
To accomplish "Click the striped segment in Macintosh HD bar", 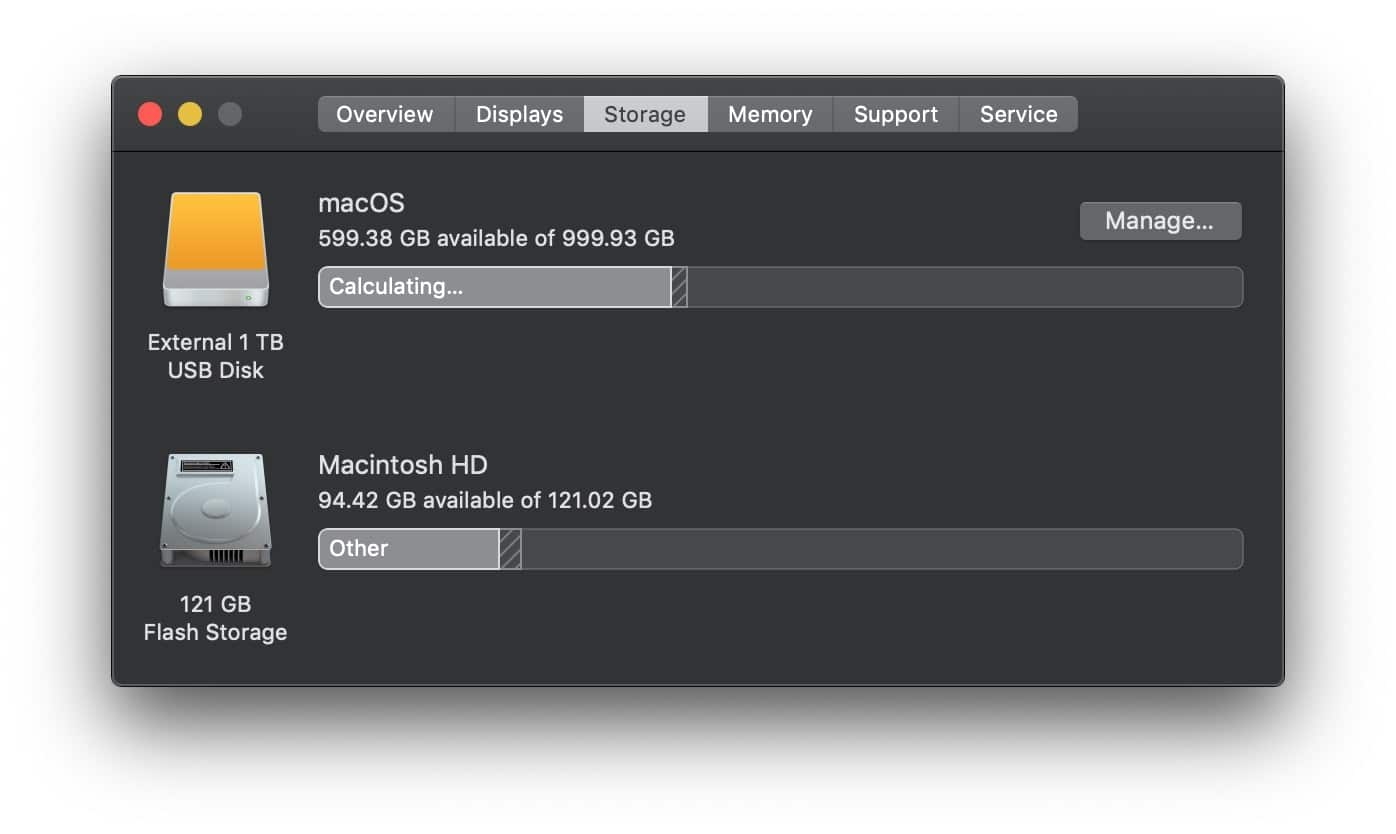I will (510, 549).
